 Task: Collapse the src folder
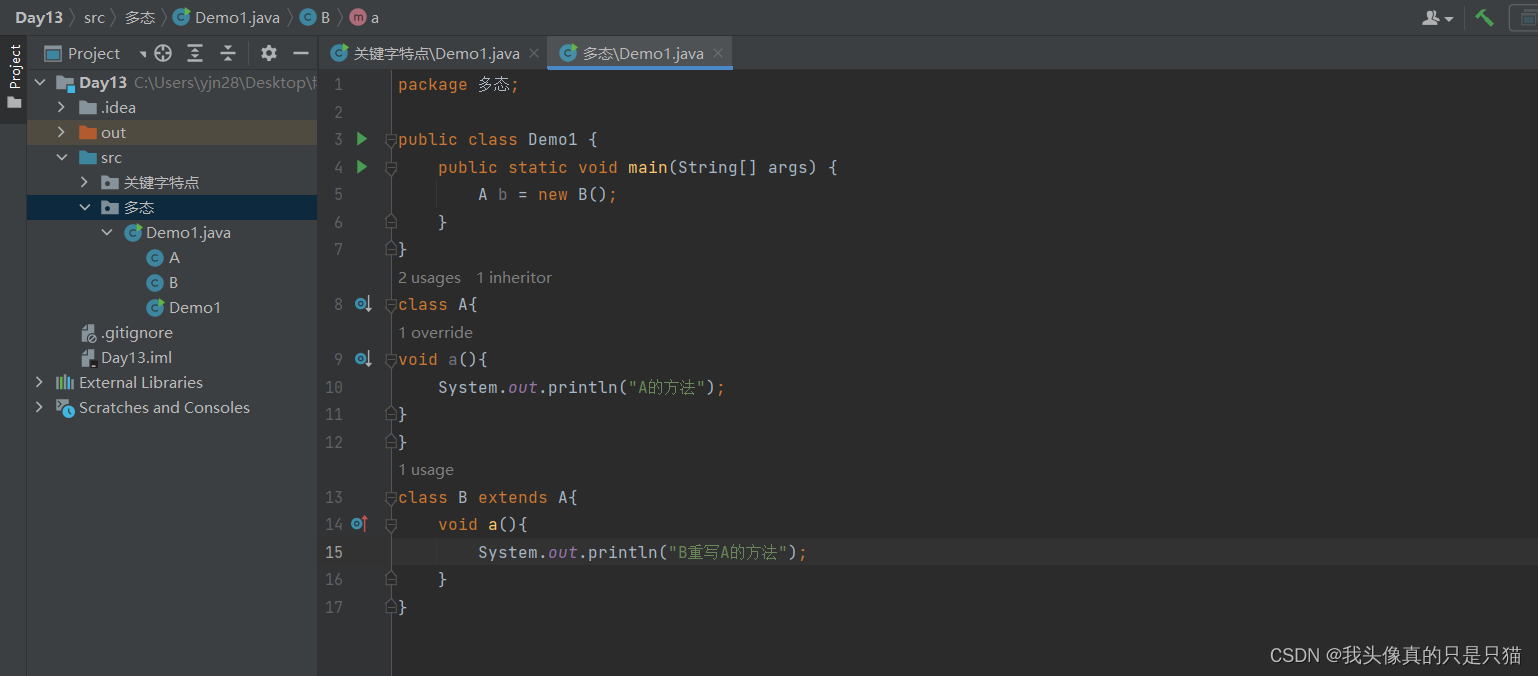click(61, 157)
